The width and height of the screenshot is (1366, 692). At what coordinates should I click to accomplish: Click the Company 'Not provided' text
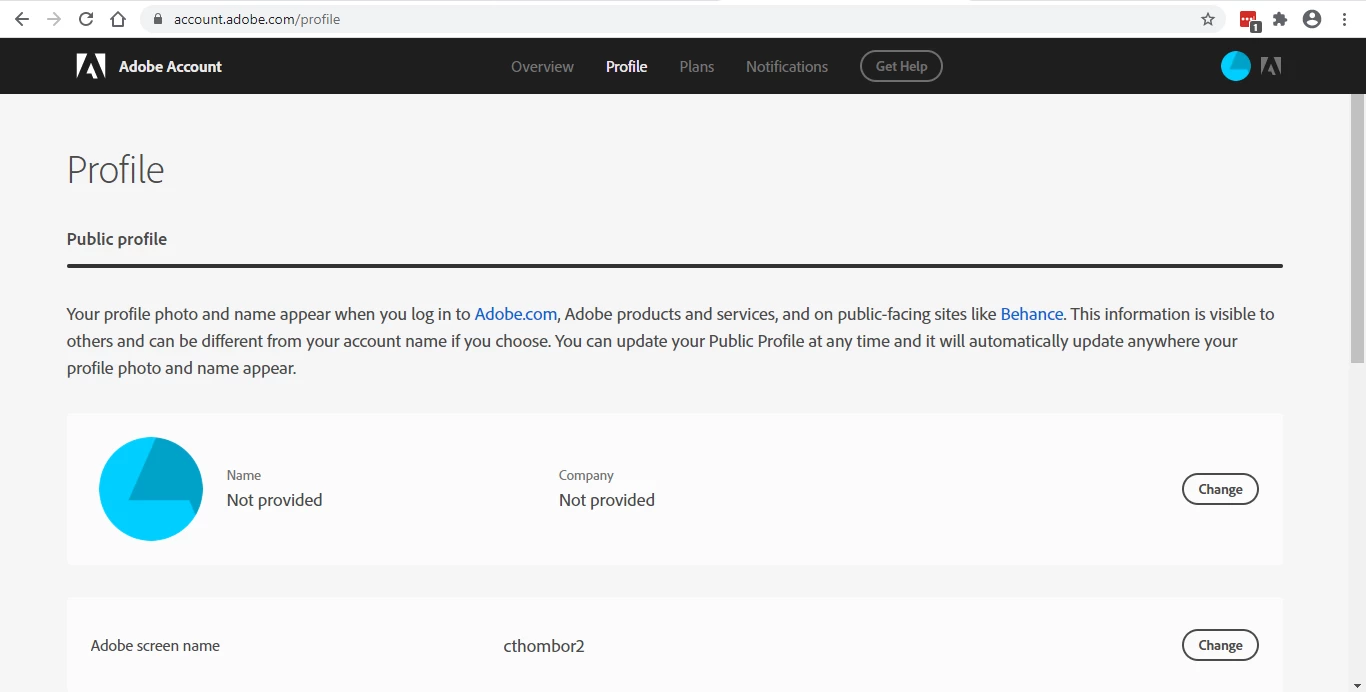point(607,500)
